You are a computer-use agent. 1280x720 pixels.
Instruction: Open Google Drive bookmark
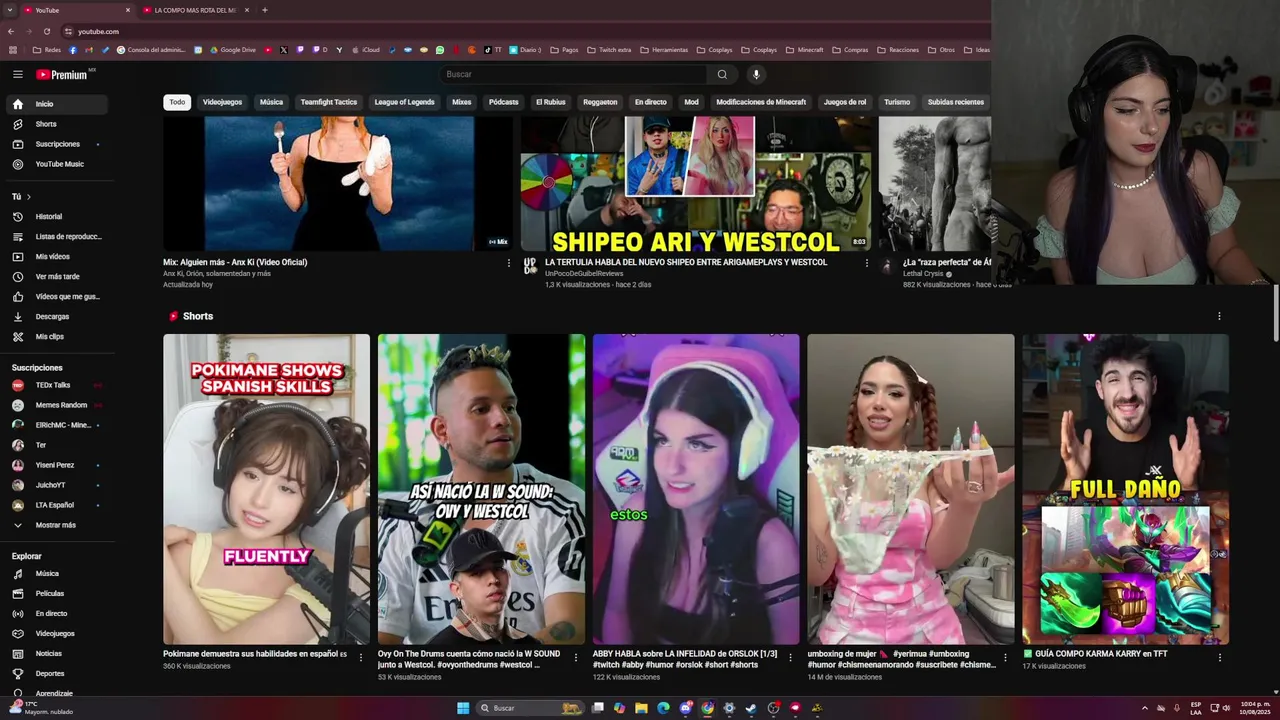point(232,50)
